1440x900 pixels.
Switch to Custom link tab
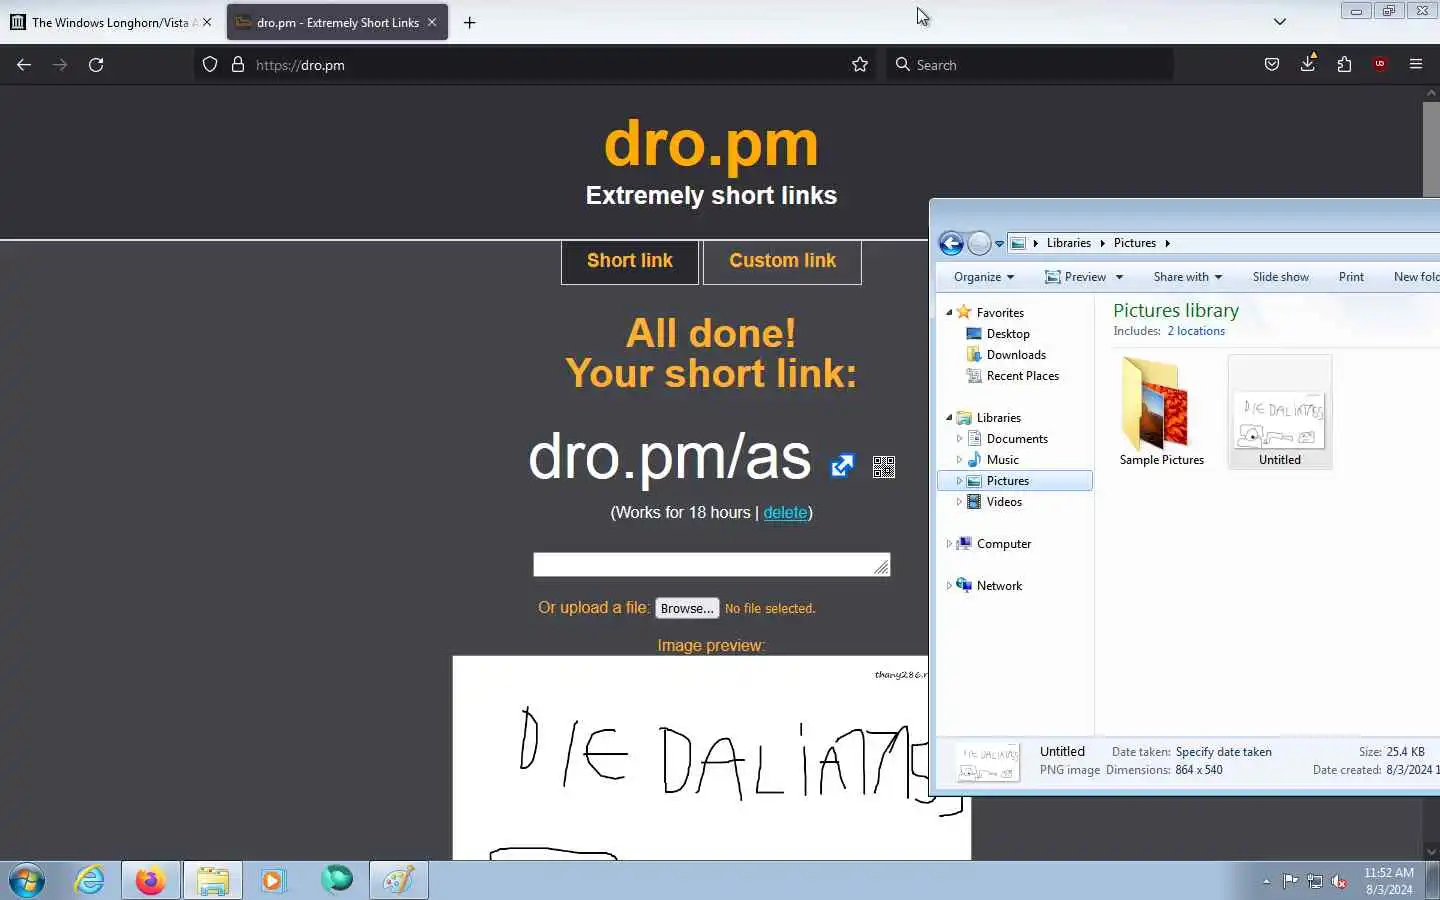click(x=782, y=262)
